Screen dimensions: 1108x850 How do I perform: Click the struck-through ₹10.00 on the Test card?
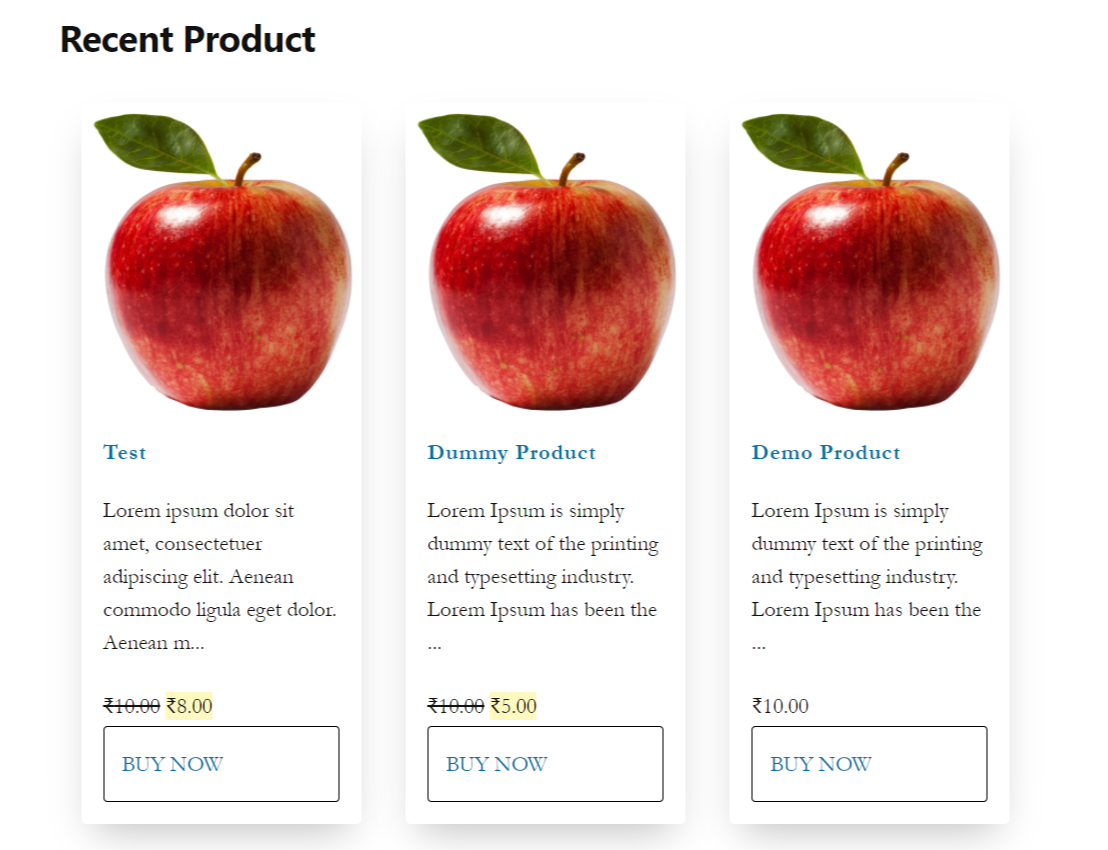[132, 706]
